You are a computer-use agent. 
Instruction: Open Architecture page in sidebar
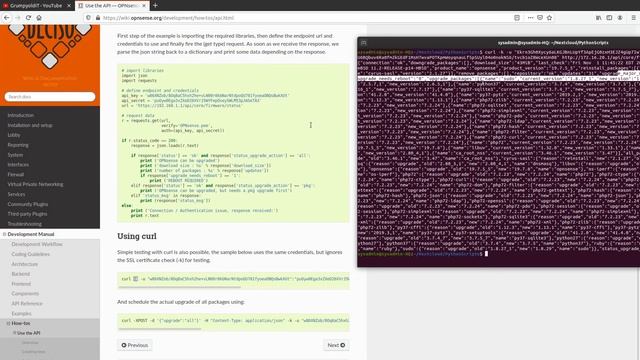pyautogui.click(x=24, y=264)
